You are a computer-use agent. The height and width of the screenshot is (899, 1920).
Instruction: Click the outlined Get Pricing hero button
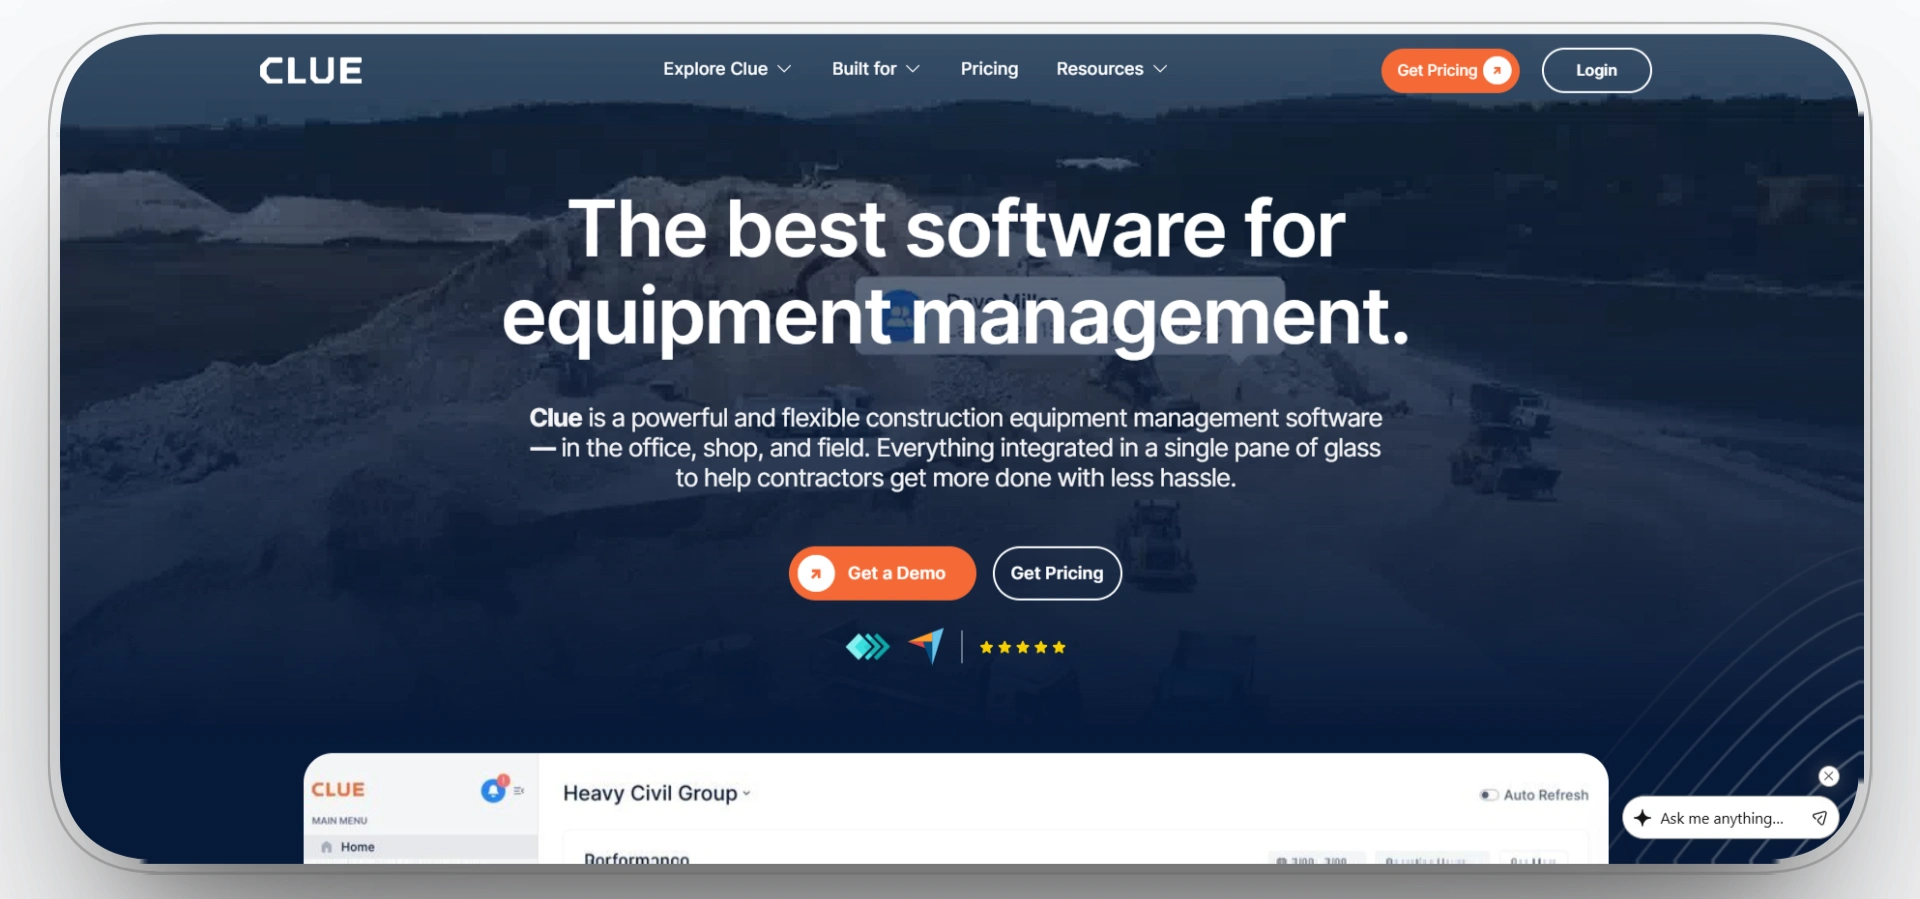(x=1057, y=573)
